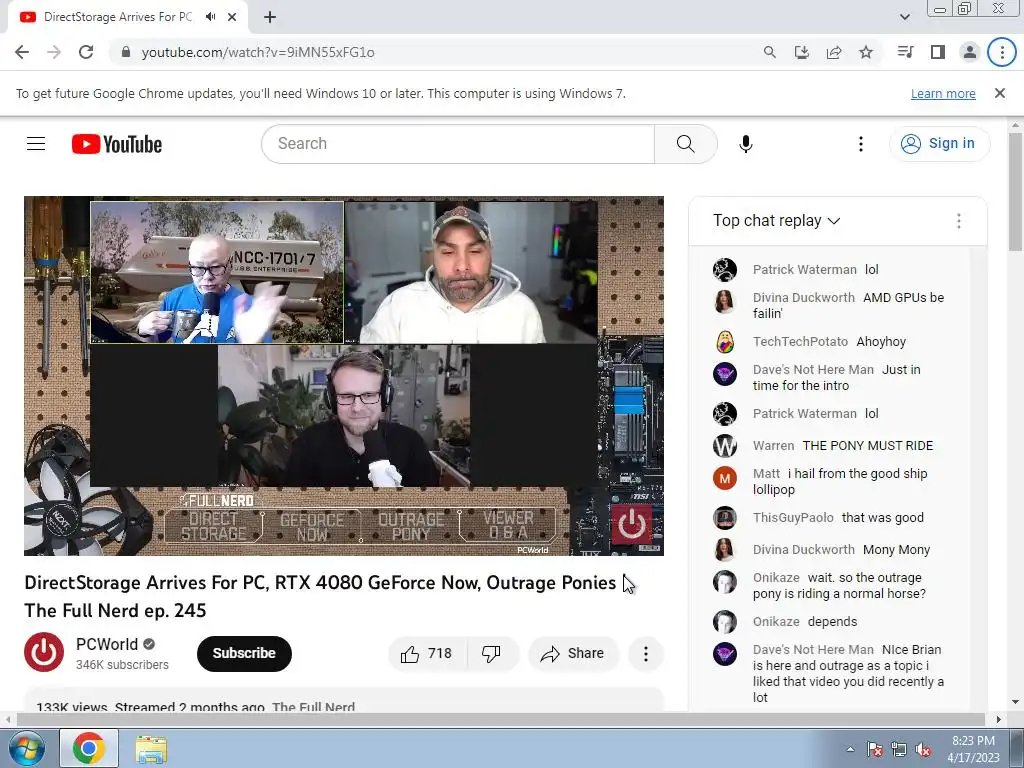Open the network tray icon
This screenshot has height=768, width=1024.
point(899,750)
